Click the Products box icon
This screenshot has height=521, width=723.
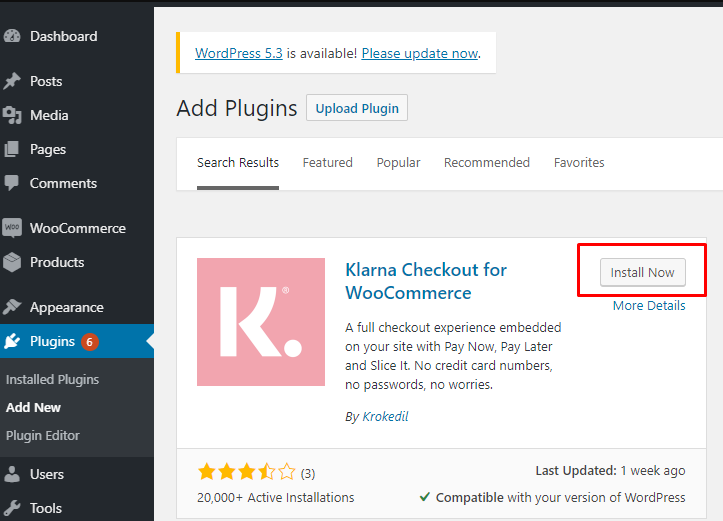click(x=12, y=263)
